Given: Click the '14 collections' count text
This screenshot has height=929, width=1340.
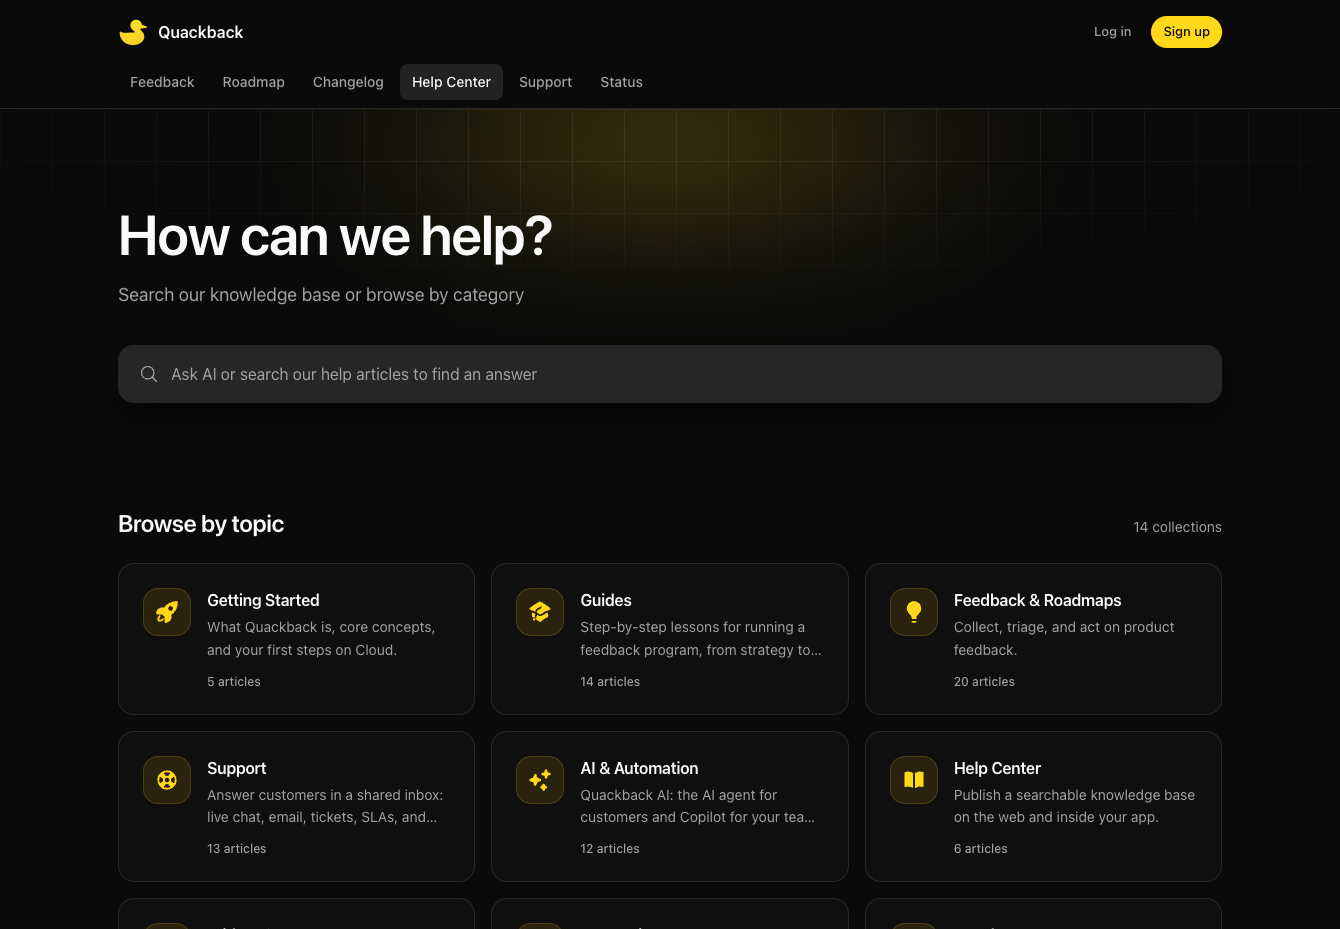Looking at the screenshot, I should click(x=1177, y=527).
